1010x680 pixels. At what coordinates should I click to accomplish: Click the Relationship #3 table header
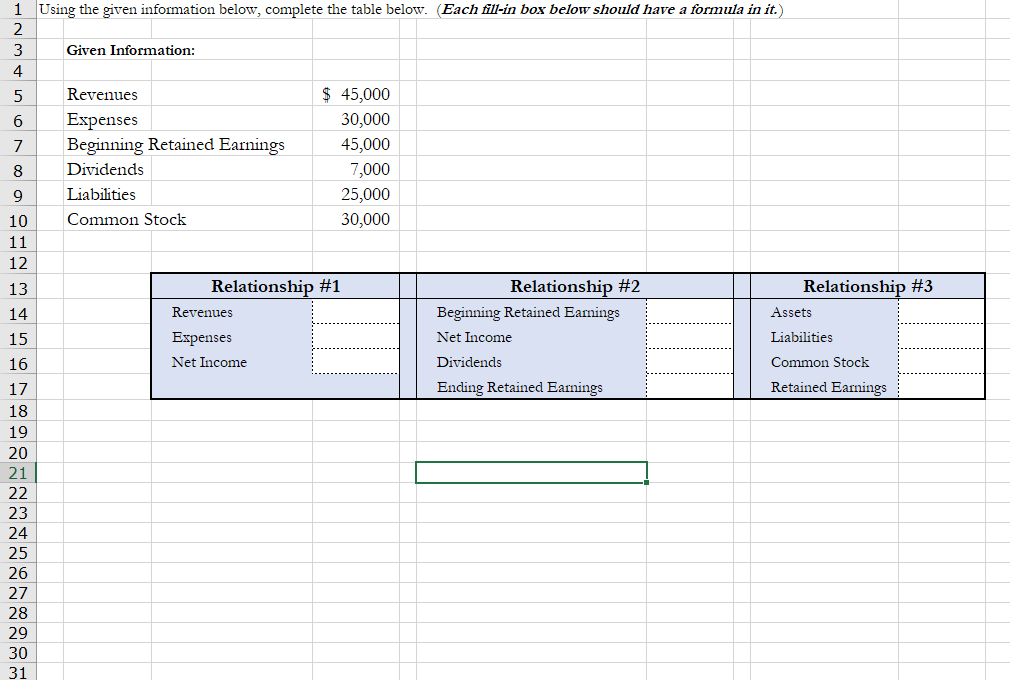(x=866, y=286)
